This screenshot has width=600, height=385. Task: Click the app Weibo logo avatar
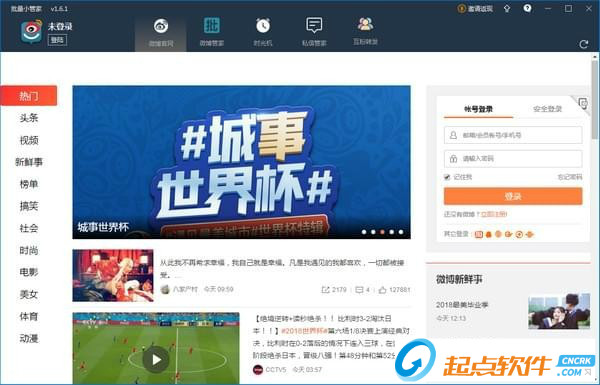[31, 32]
